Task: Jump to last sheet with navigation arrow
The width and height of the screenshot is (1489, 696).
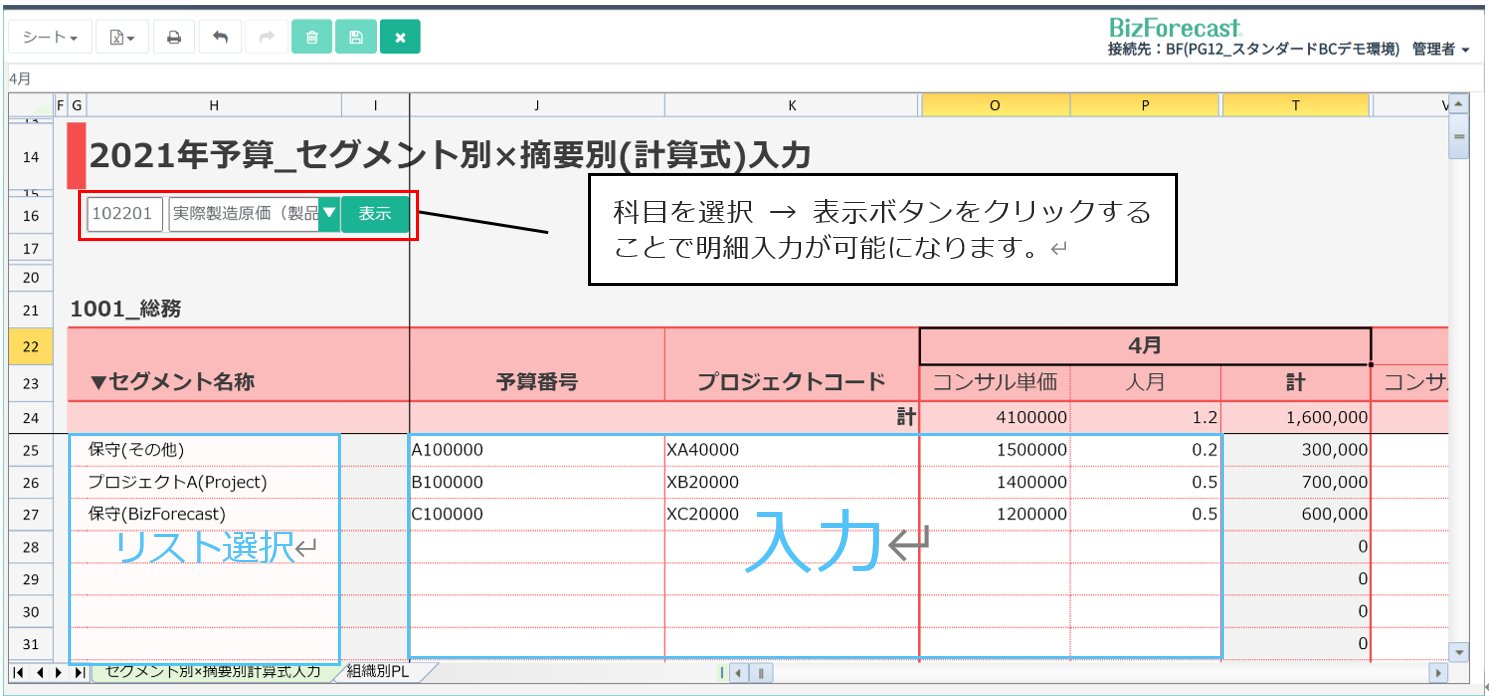Action: 79,672
